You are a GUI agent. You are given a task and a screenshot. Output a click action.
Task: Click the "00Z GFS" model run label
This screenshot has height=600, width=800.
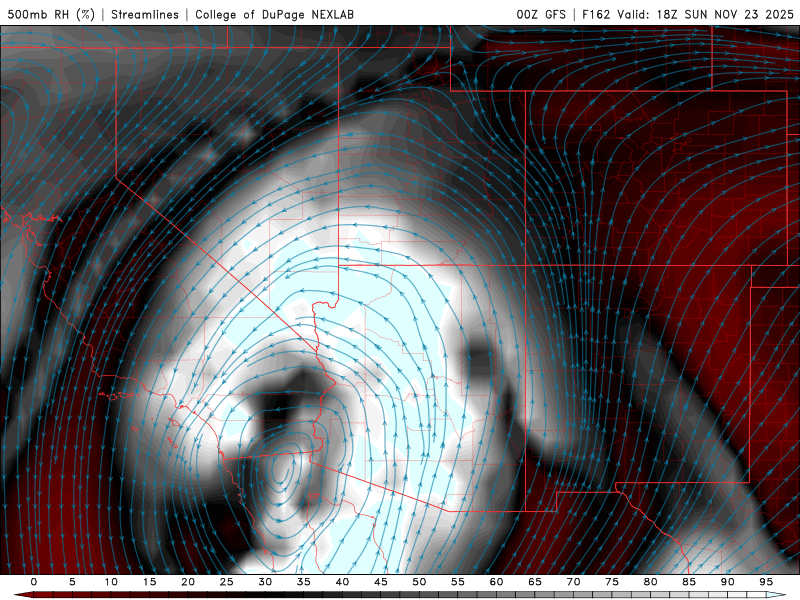click(x=541, y=14)
